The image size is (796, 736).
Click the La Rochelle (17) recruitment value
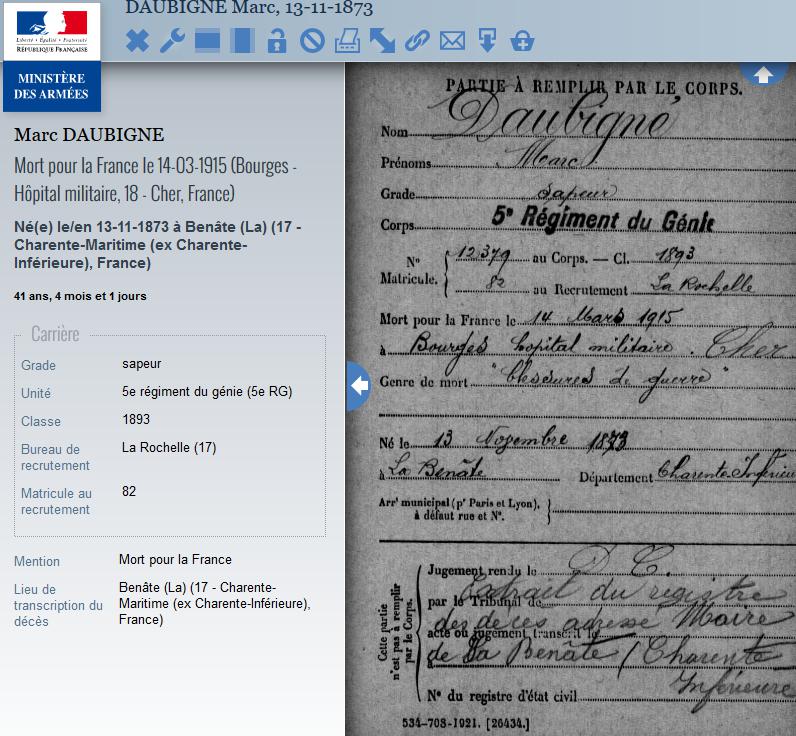pyautogui.click(x=169, y=447)
